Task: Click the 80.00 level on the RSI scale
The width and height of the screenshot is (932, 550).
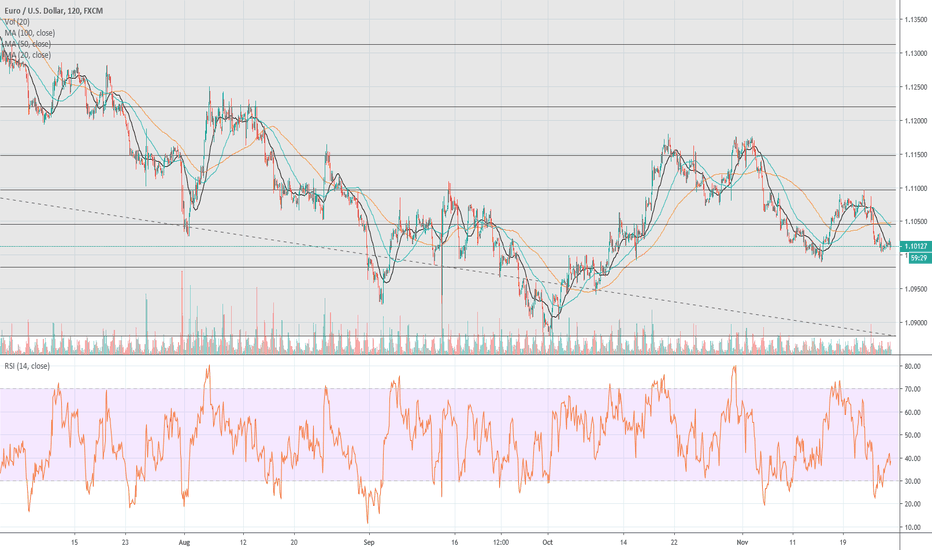Action: [913, 367]
